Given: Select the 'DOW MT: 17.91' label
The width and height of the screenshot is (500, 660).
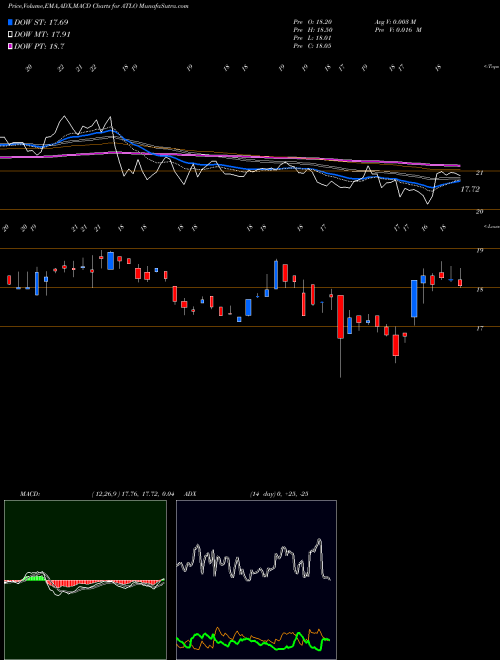Looking at the screenshot, I should [42, 35].
